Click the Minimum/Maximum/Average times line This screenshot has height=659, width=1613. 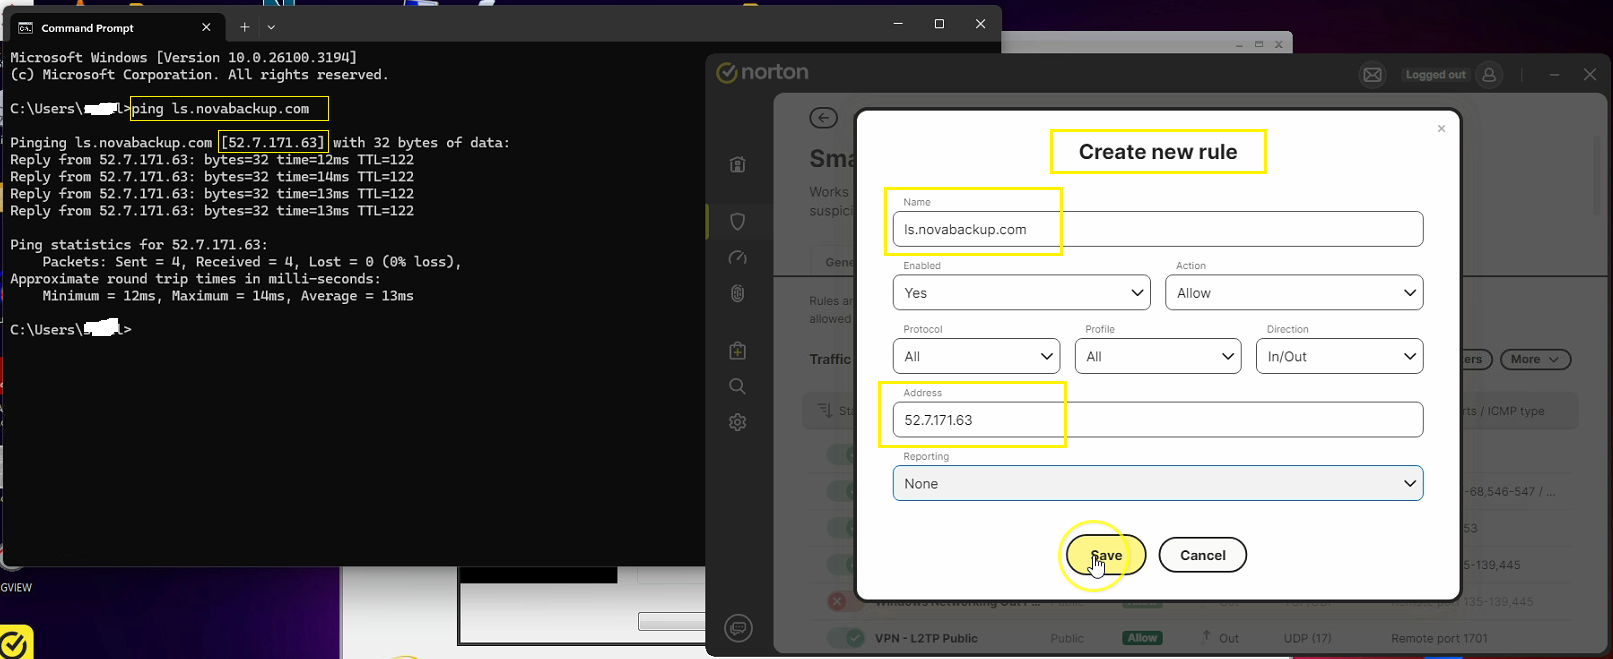(228, 296)
